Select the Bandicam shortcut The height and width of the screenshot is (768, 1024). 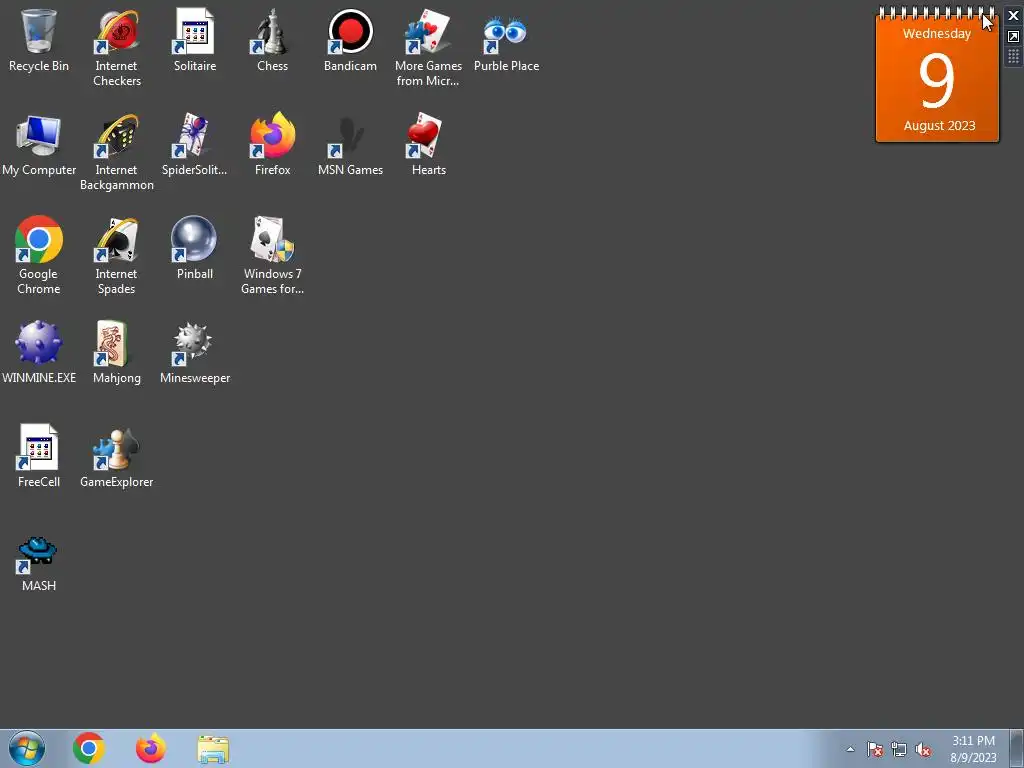[350, 40]
